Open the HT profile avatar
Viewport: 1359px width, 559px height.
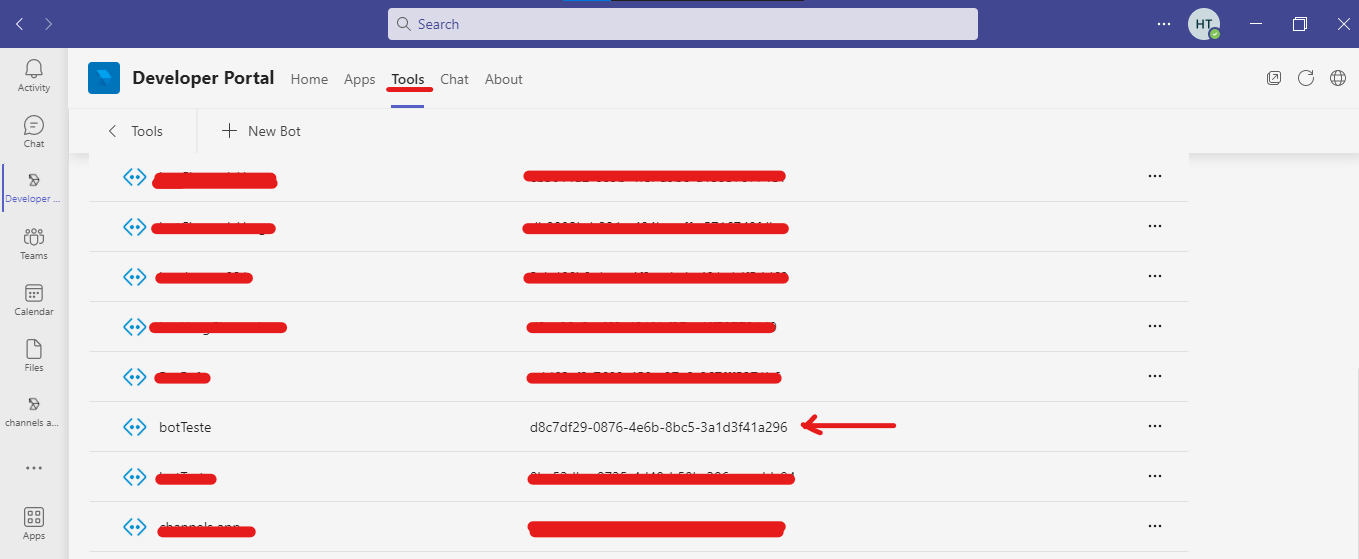pos(1203,24)
